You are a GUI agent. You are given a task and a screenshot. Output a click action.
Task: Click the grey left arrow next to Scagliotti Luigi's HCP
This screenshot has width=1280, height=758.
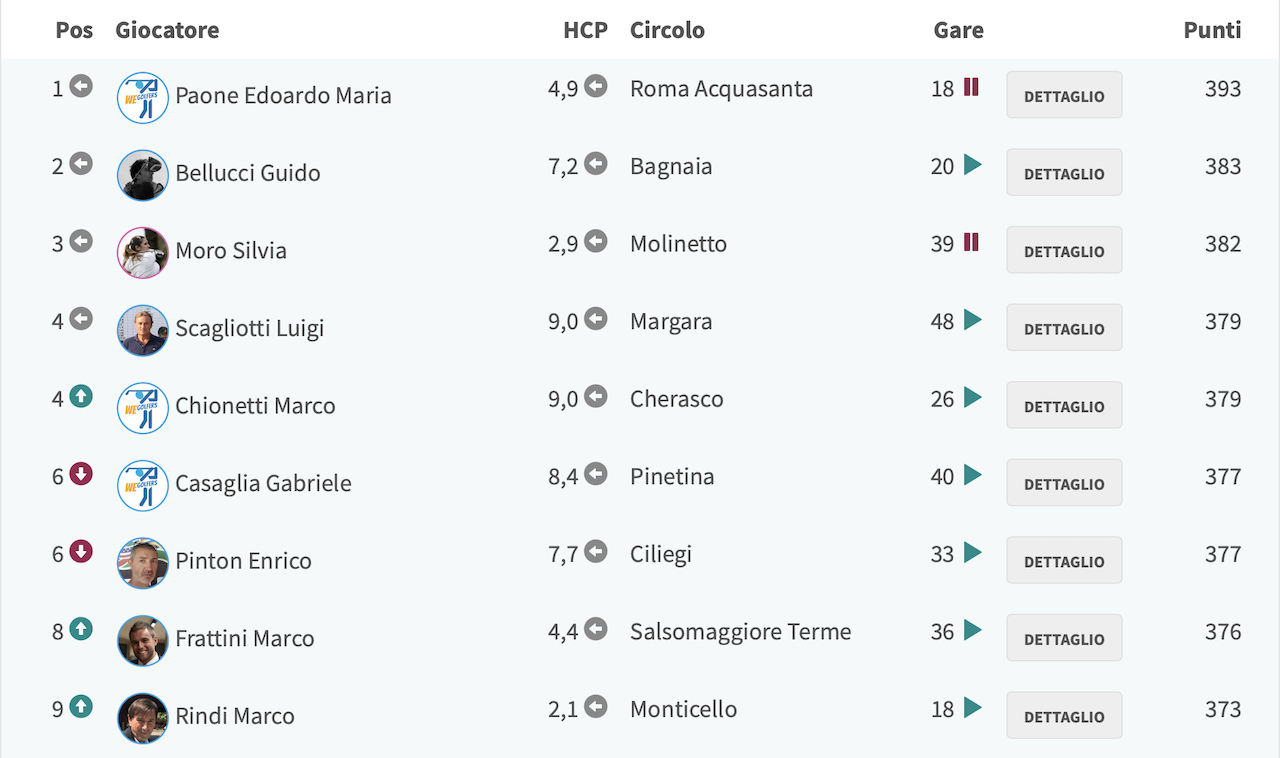pyautogui.click(x=596, y=319)
